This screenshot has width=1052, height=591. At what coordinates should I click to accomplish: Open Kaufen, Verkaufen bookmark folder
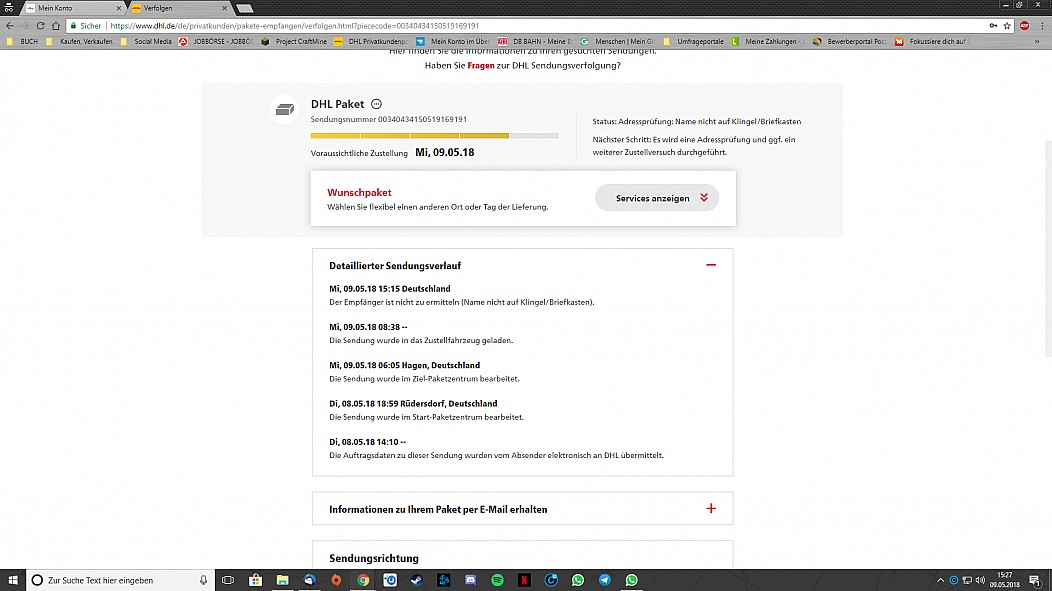tap(79, 42)
